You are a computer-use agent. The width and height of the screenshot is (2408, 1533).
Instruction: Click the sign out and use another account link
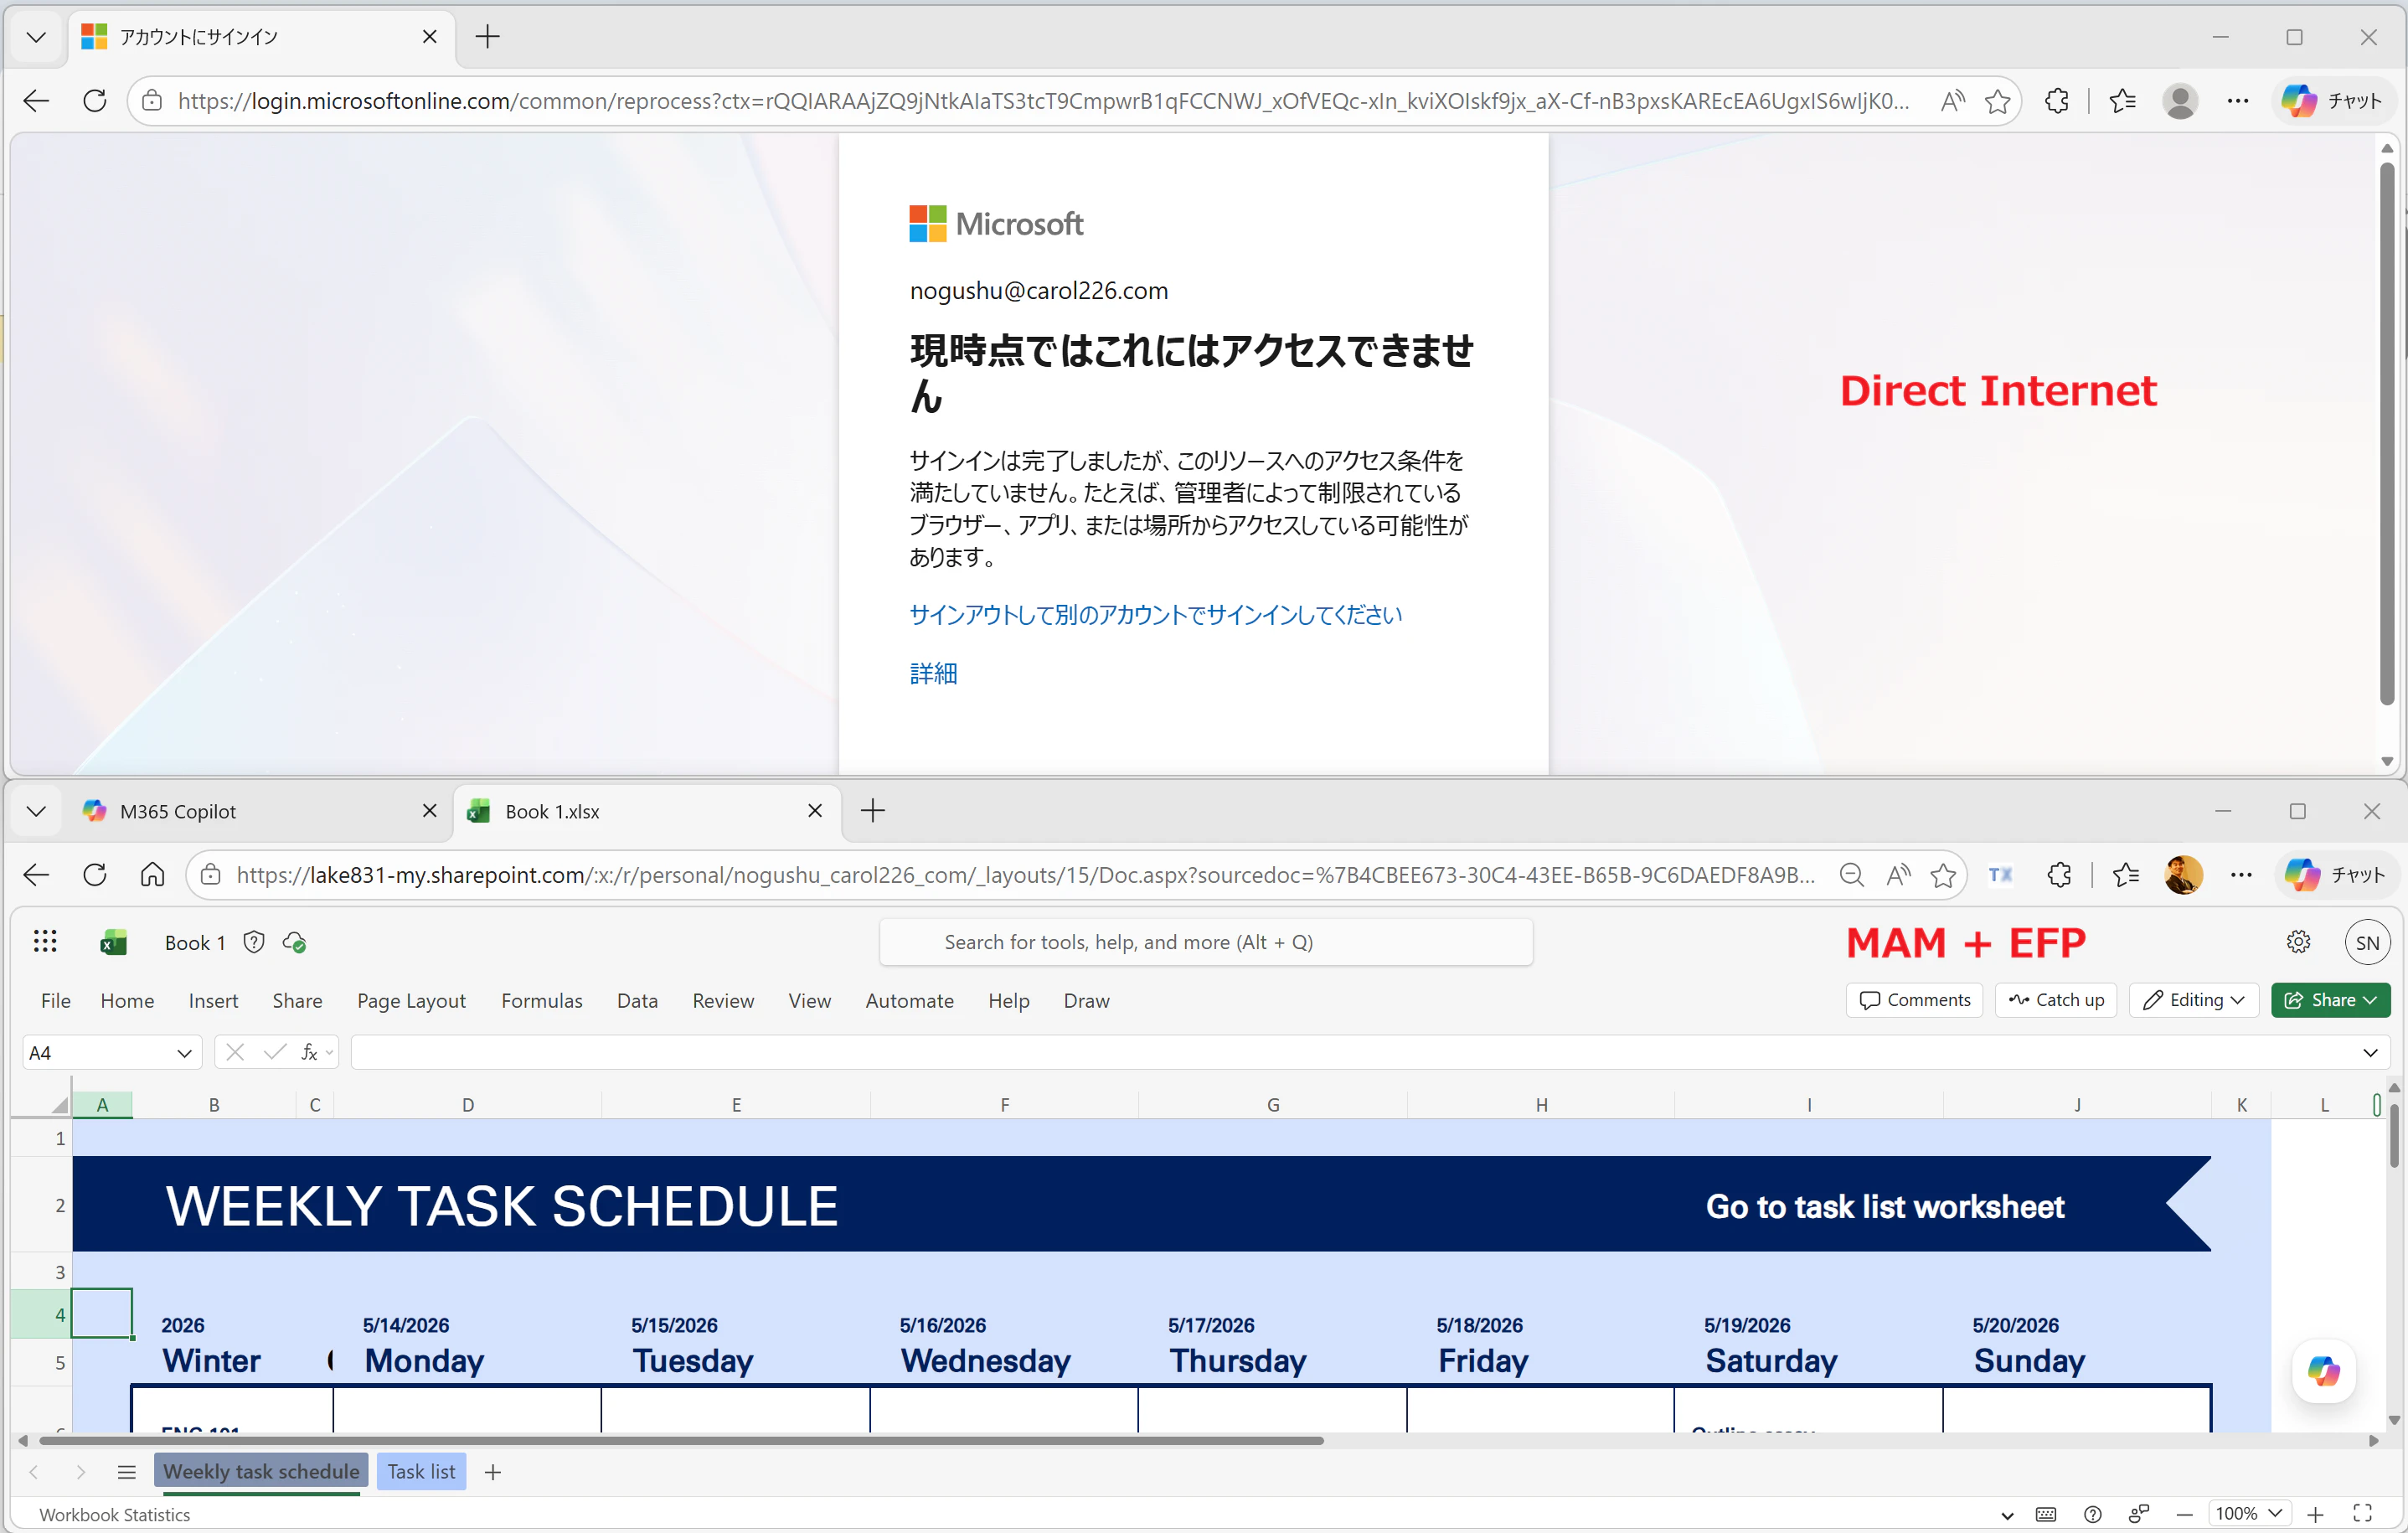tap(1155, 614)
